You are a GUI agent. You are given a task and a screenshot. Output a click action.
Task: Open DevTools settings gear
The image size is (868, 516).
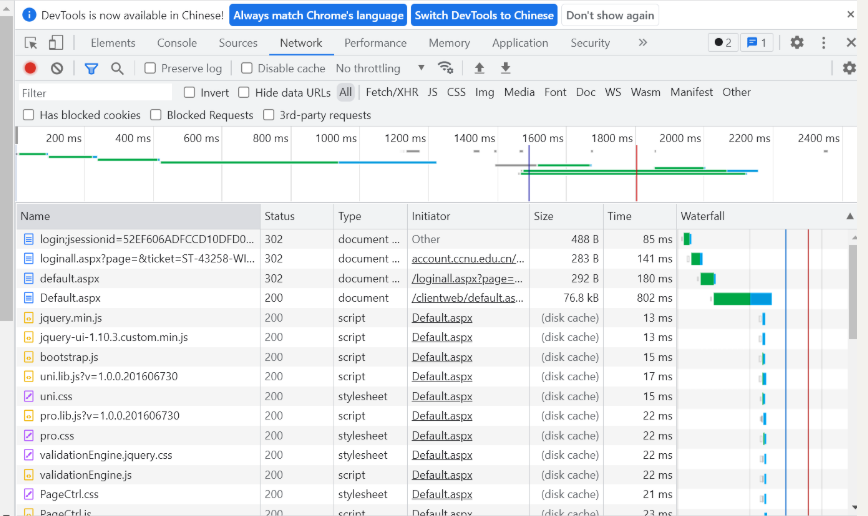point(797,43)
